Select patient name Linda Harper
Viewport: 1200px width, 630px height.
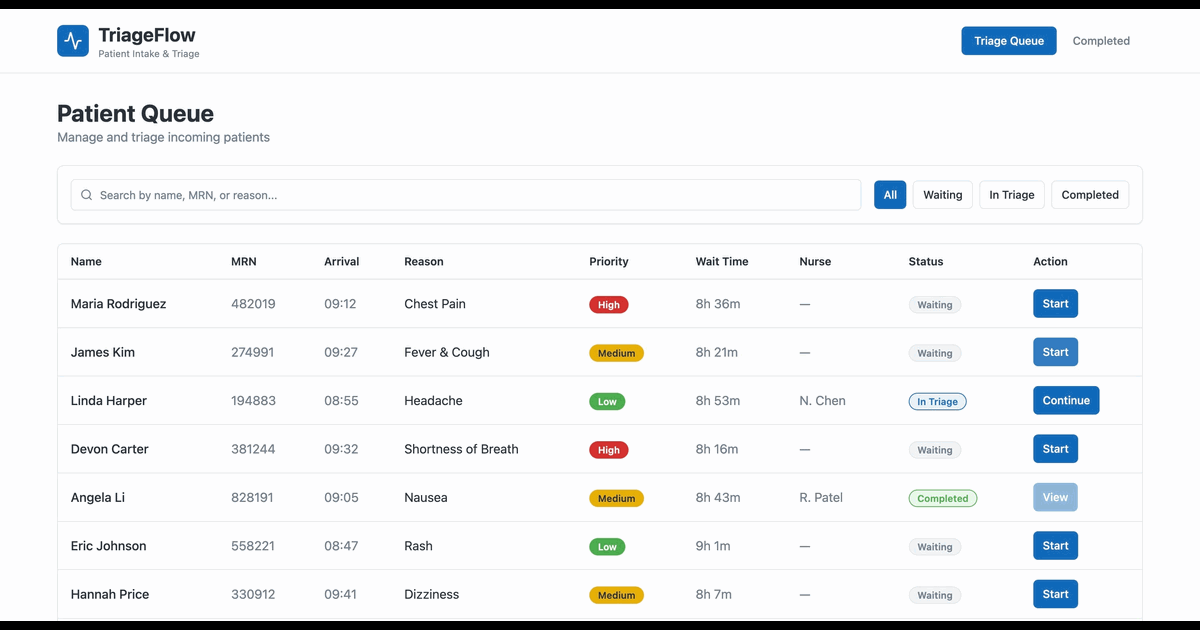(x=109, y=401)
